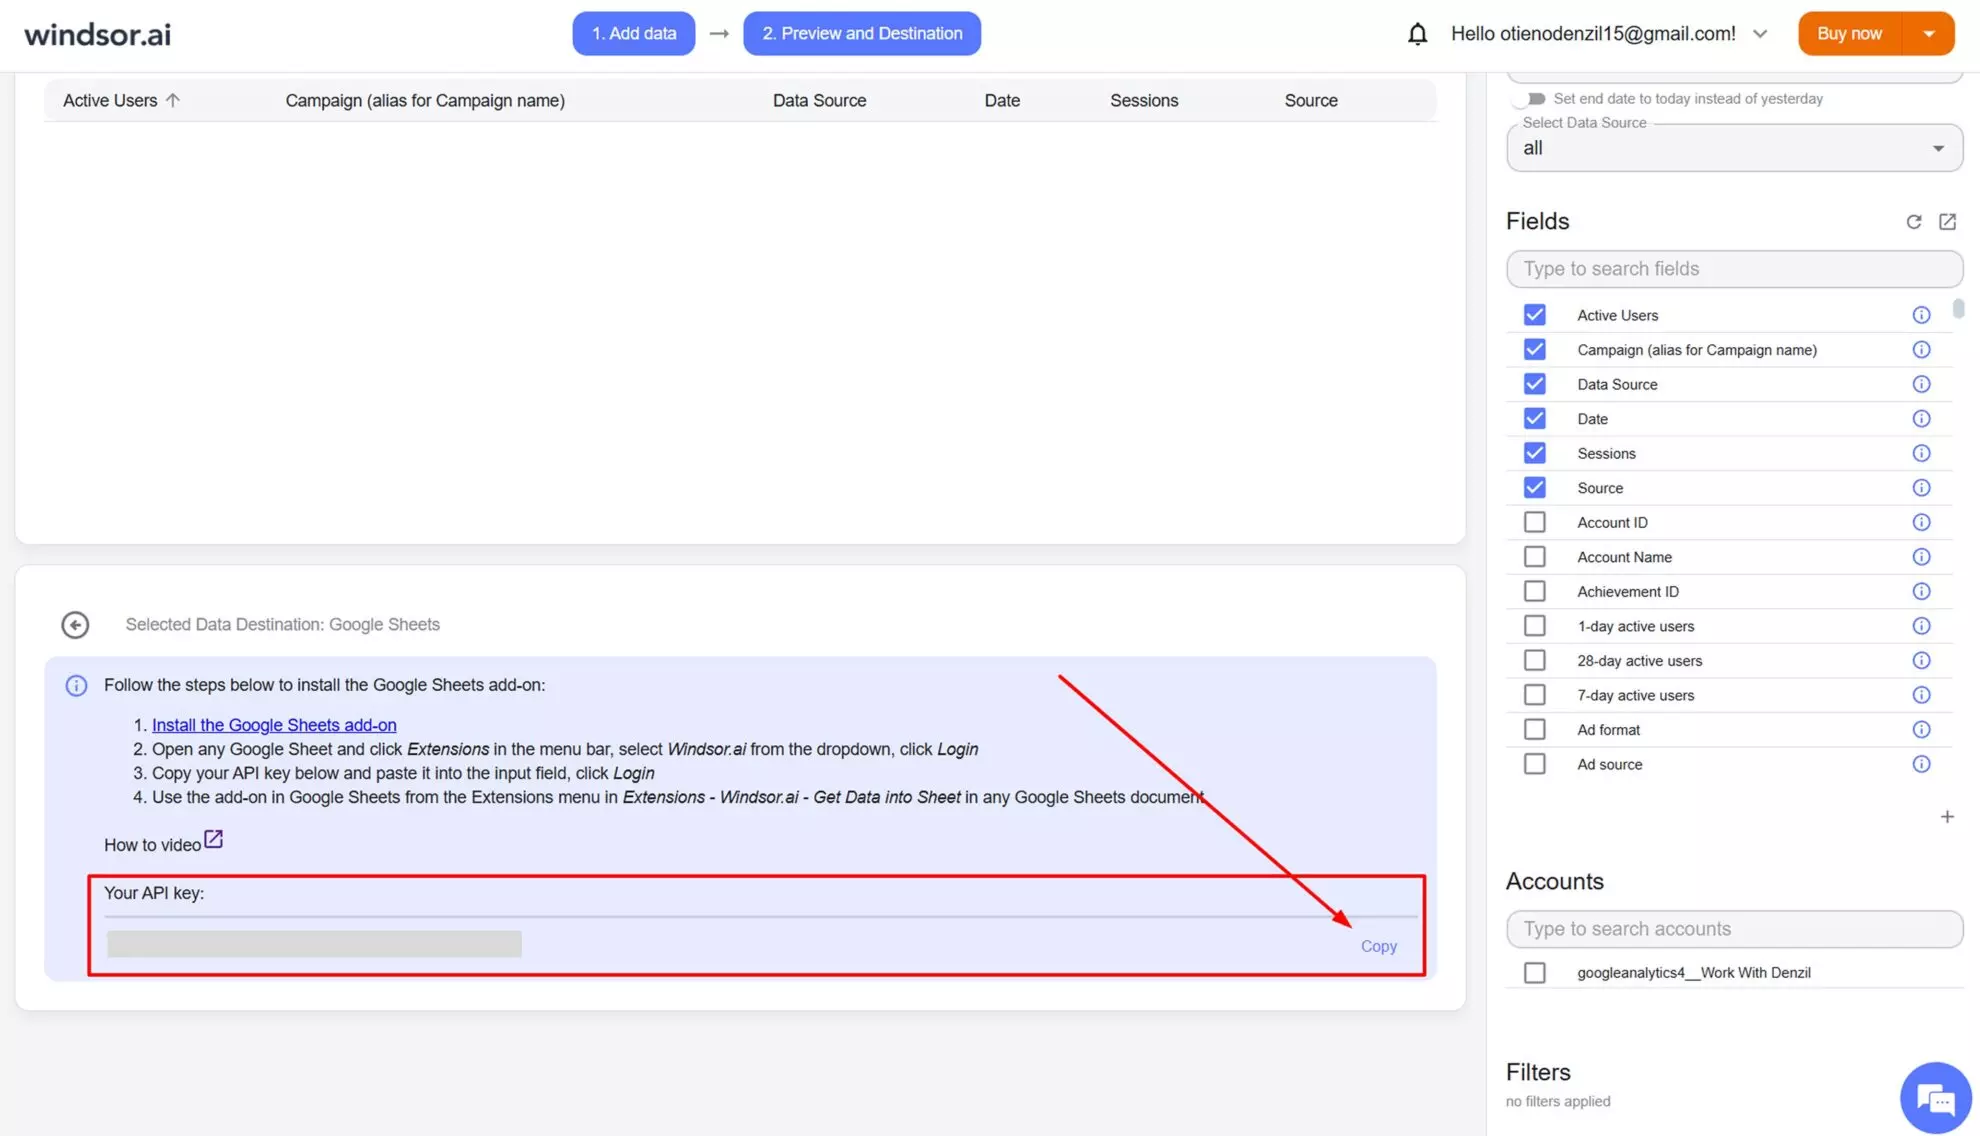Click the info icon for Data Source field
Viewport: 1980px width, 1136px height.
(x=1921, y=384)
